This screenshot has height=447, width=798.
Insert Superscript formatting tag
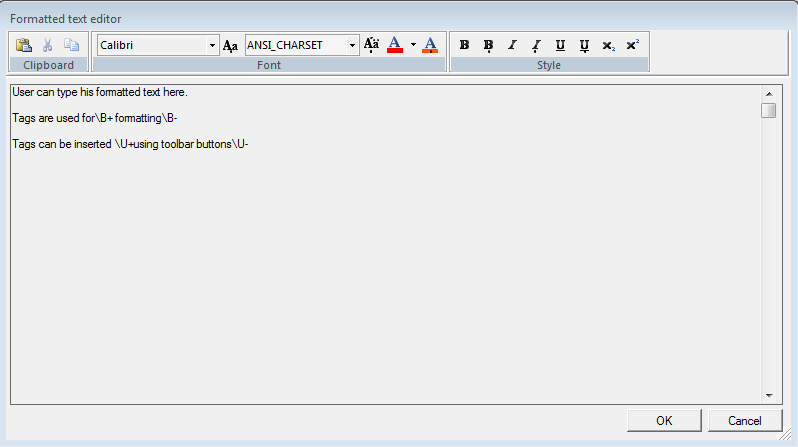coord(632,45)
